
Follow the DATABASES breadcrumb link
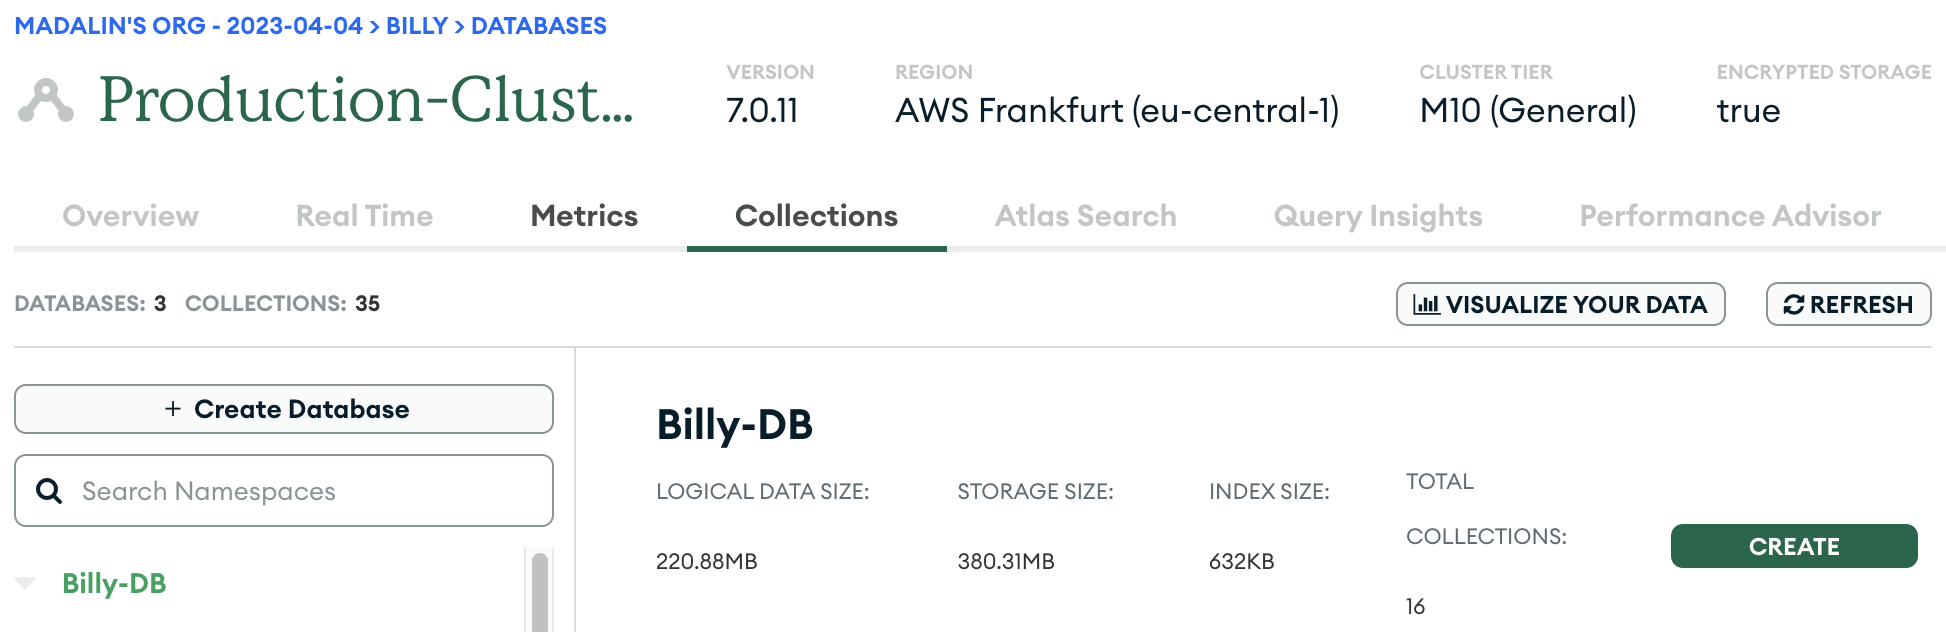click(x=538, y=26)
